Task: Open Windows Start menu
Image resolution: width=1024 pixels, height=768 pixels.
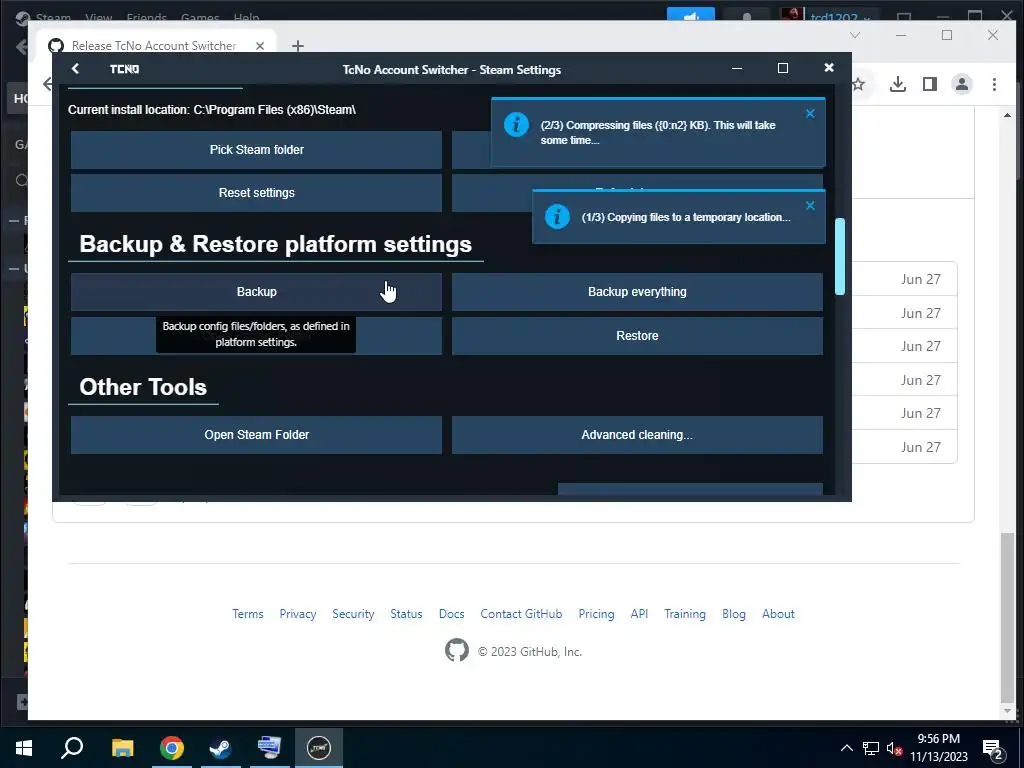Action: coord(24,748)
